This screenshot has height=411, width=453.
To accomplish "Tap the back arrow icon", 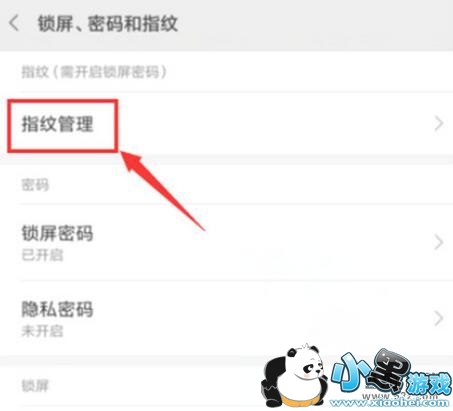I will tap(14, 24).
